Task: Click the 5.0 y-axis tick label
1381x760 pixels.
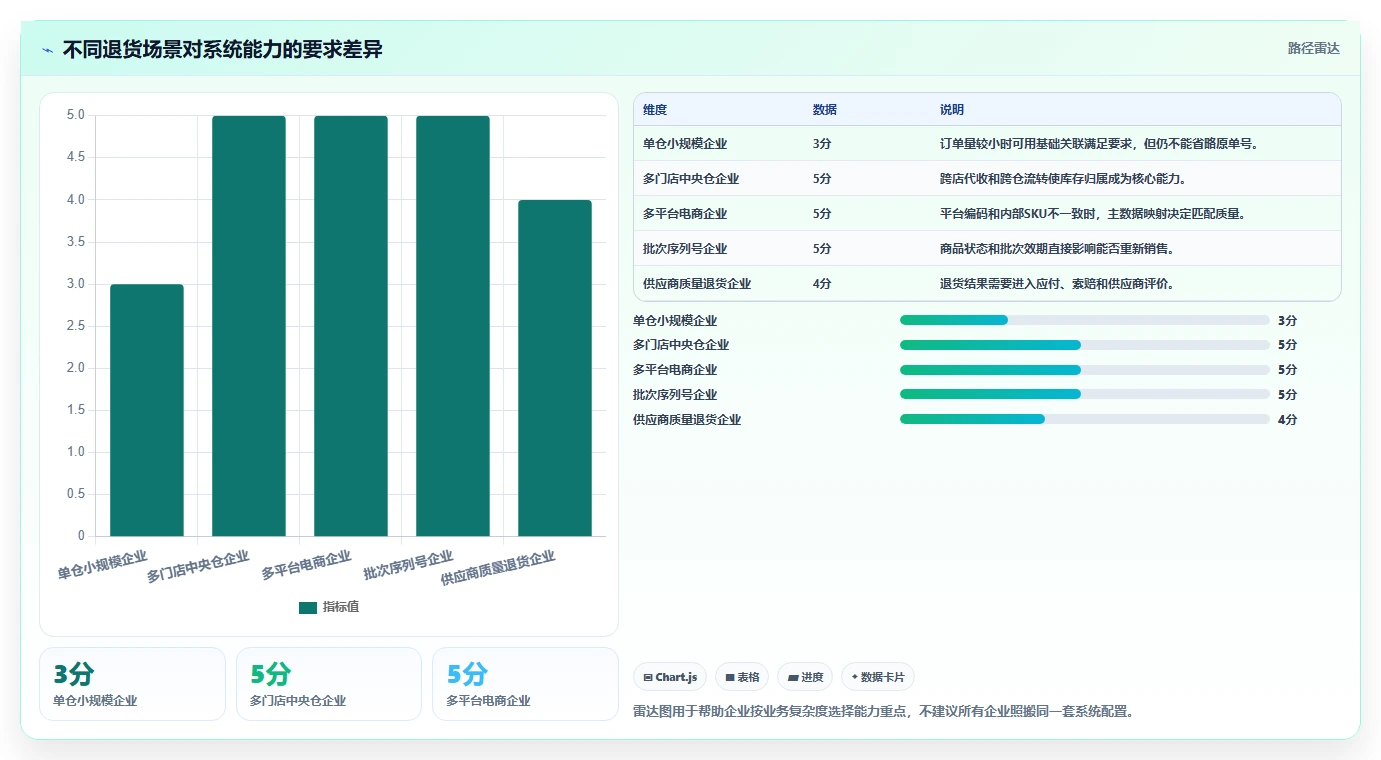Action: pyautogui.click(x=75, y=115)
